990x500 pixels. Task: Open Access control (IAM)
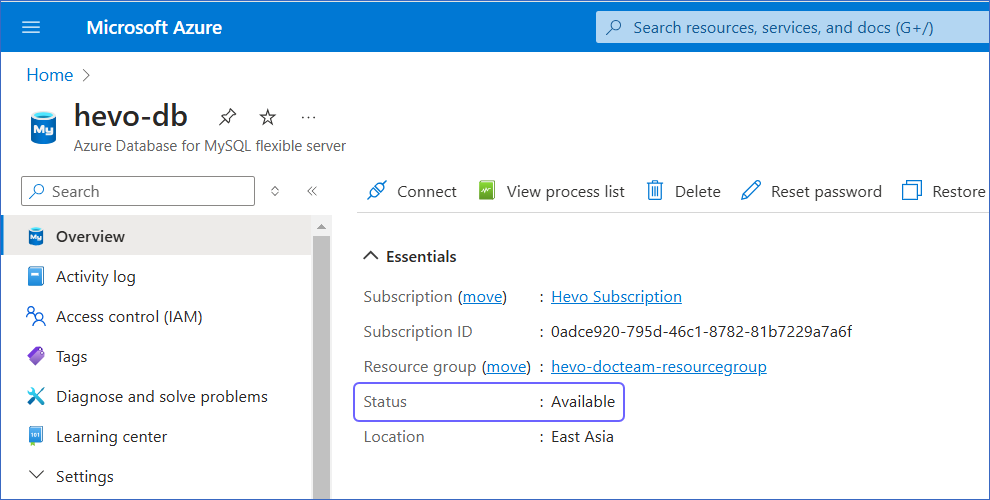pos(129,316)
